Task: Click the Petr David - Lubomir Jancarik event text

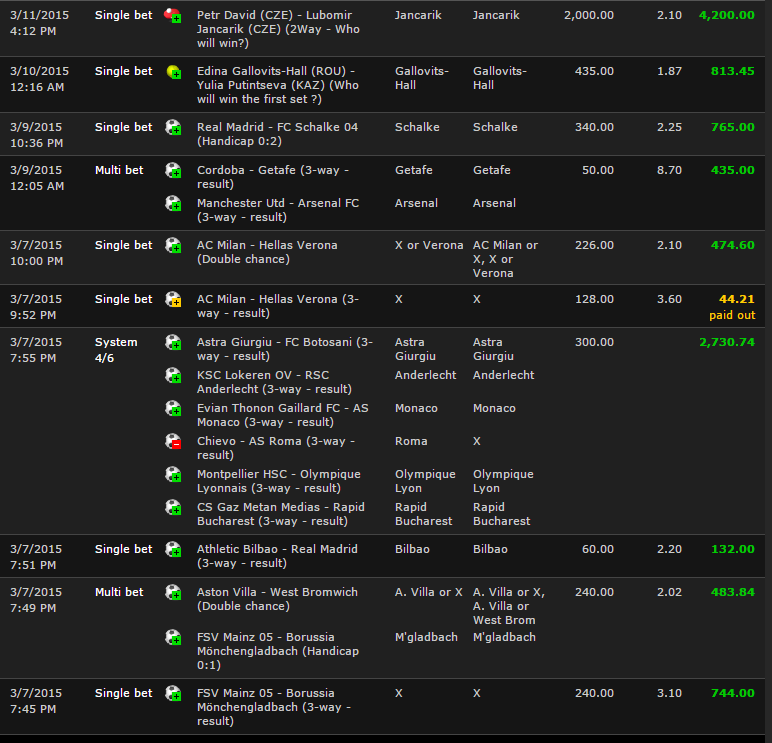Action: point(278,29)
